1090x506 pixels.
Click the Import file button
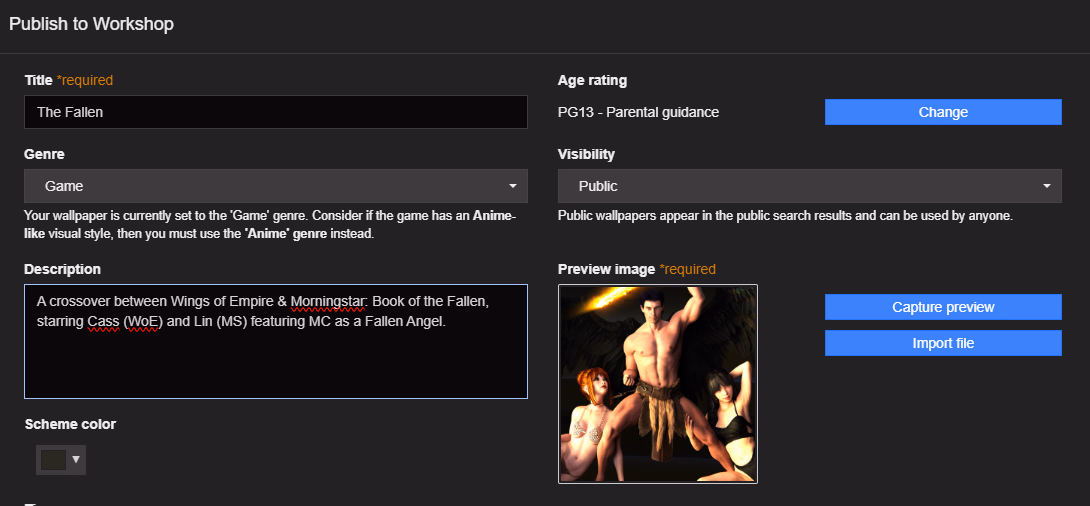pyautogui.click(x=942, y=343)
